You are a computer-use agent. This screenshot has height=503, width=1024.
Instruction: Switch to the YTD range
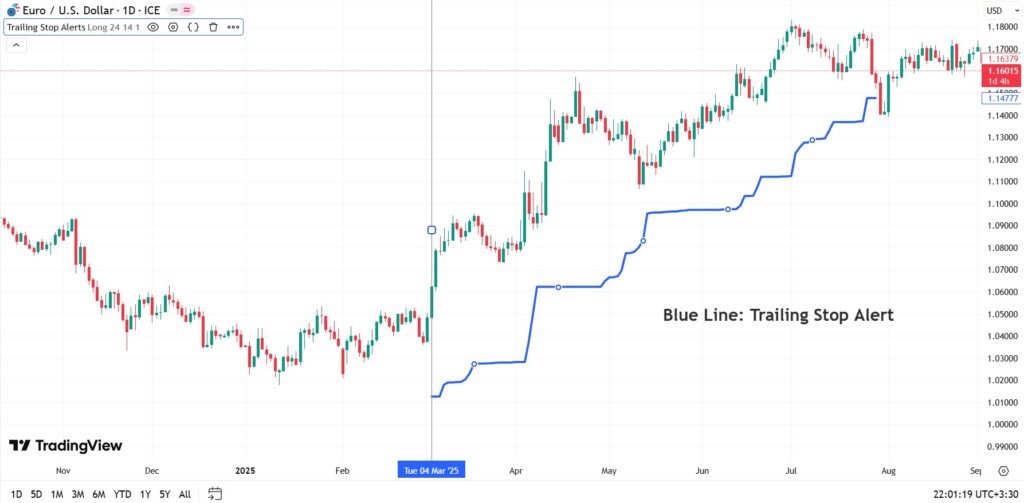122,493
